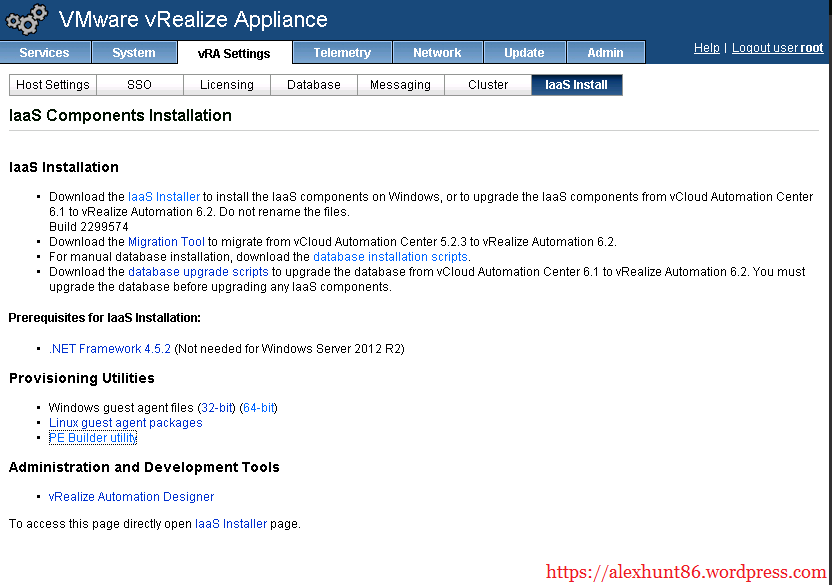This screenshot has width=832, height=585.
Task: Open the vRealize Automation Designer link
Action: pyautogui.click(x=131, y=497)
